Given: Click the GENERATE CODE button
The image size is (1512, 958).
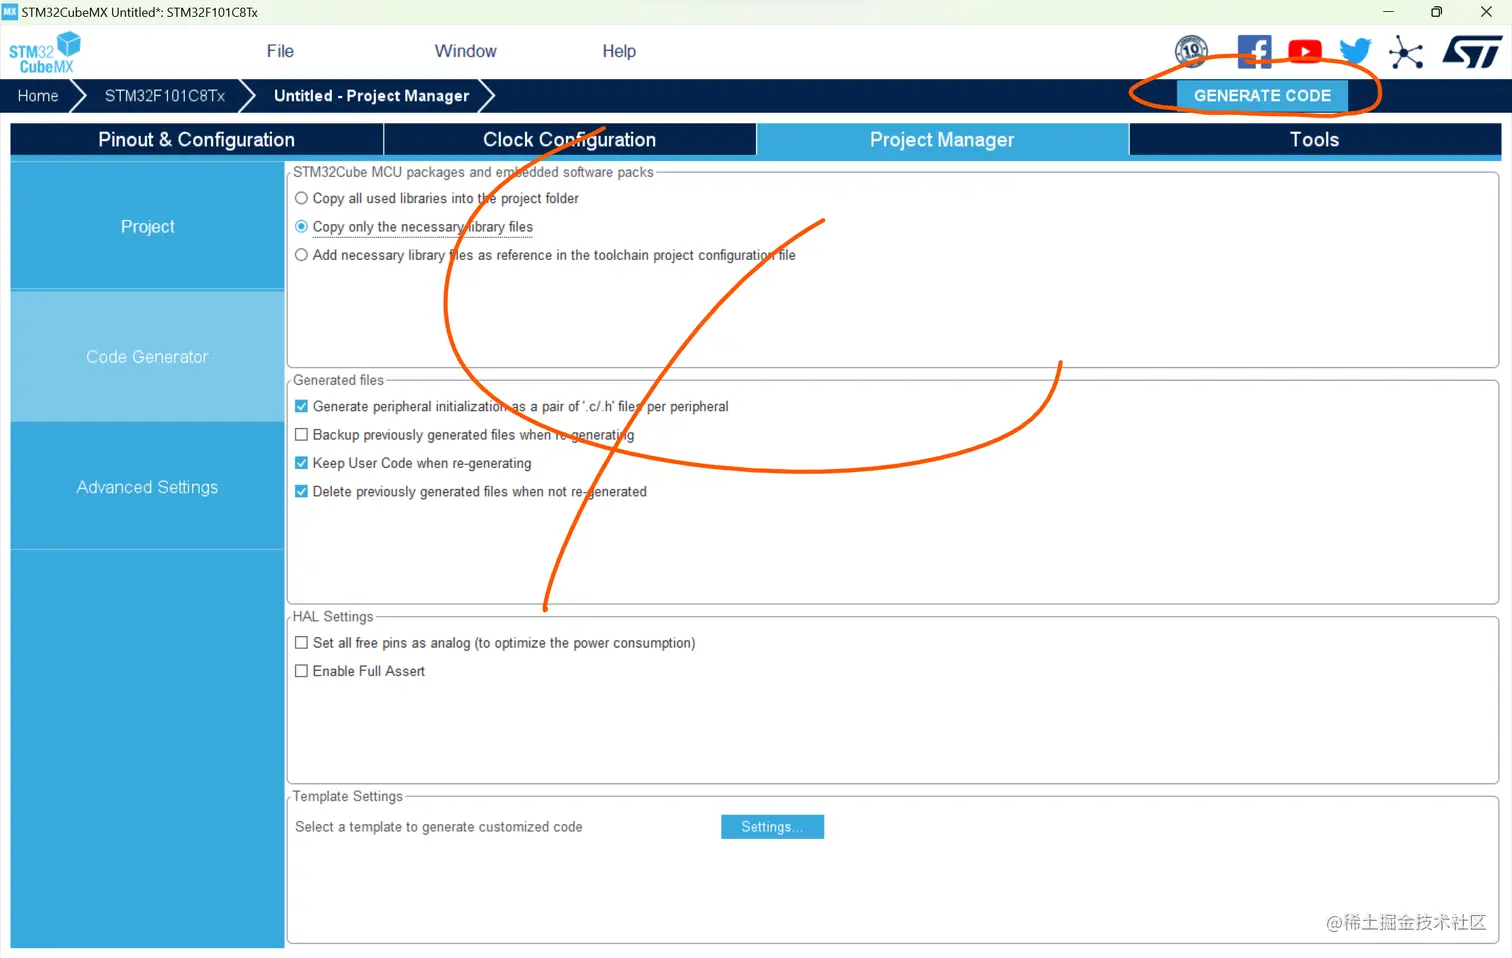Looking at the screenshot, I should 1262,96.
